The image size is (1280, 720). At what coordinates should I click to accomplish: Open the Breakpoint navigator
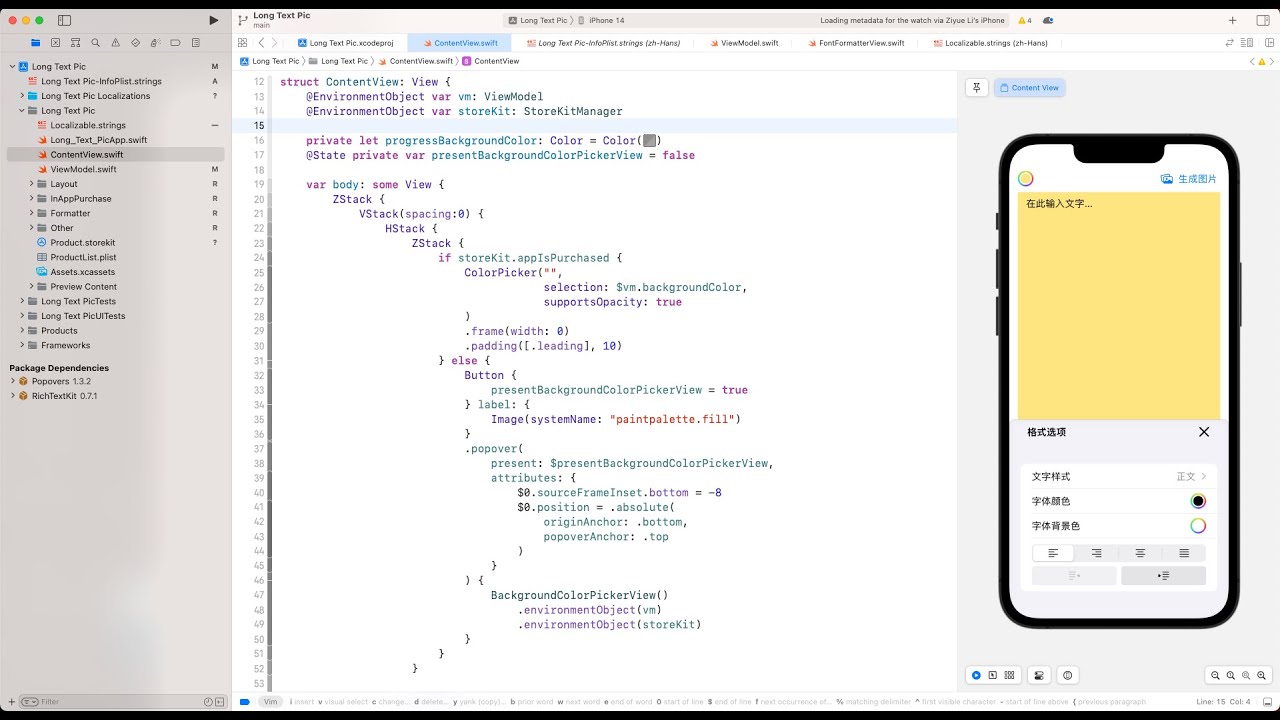coord(175,43)
